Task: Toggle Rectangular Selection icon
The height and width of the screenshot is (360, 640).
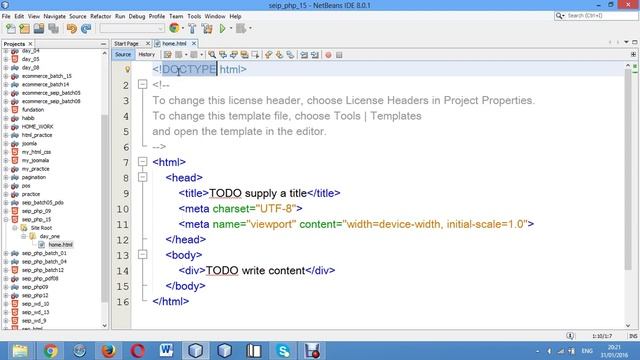Action: click(x=256, y=55)
